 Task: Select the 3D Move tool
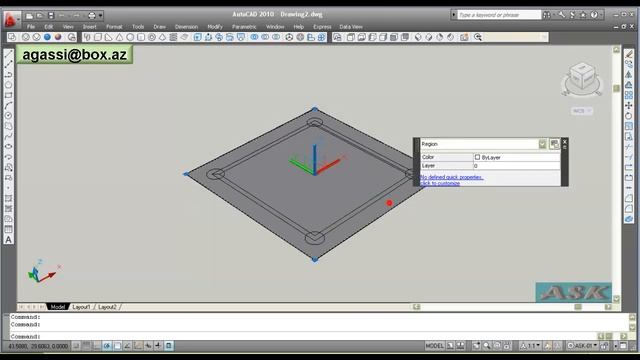tap(289, 37)
